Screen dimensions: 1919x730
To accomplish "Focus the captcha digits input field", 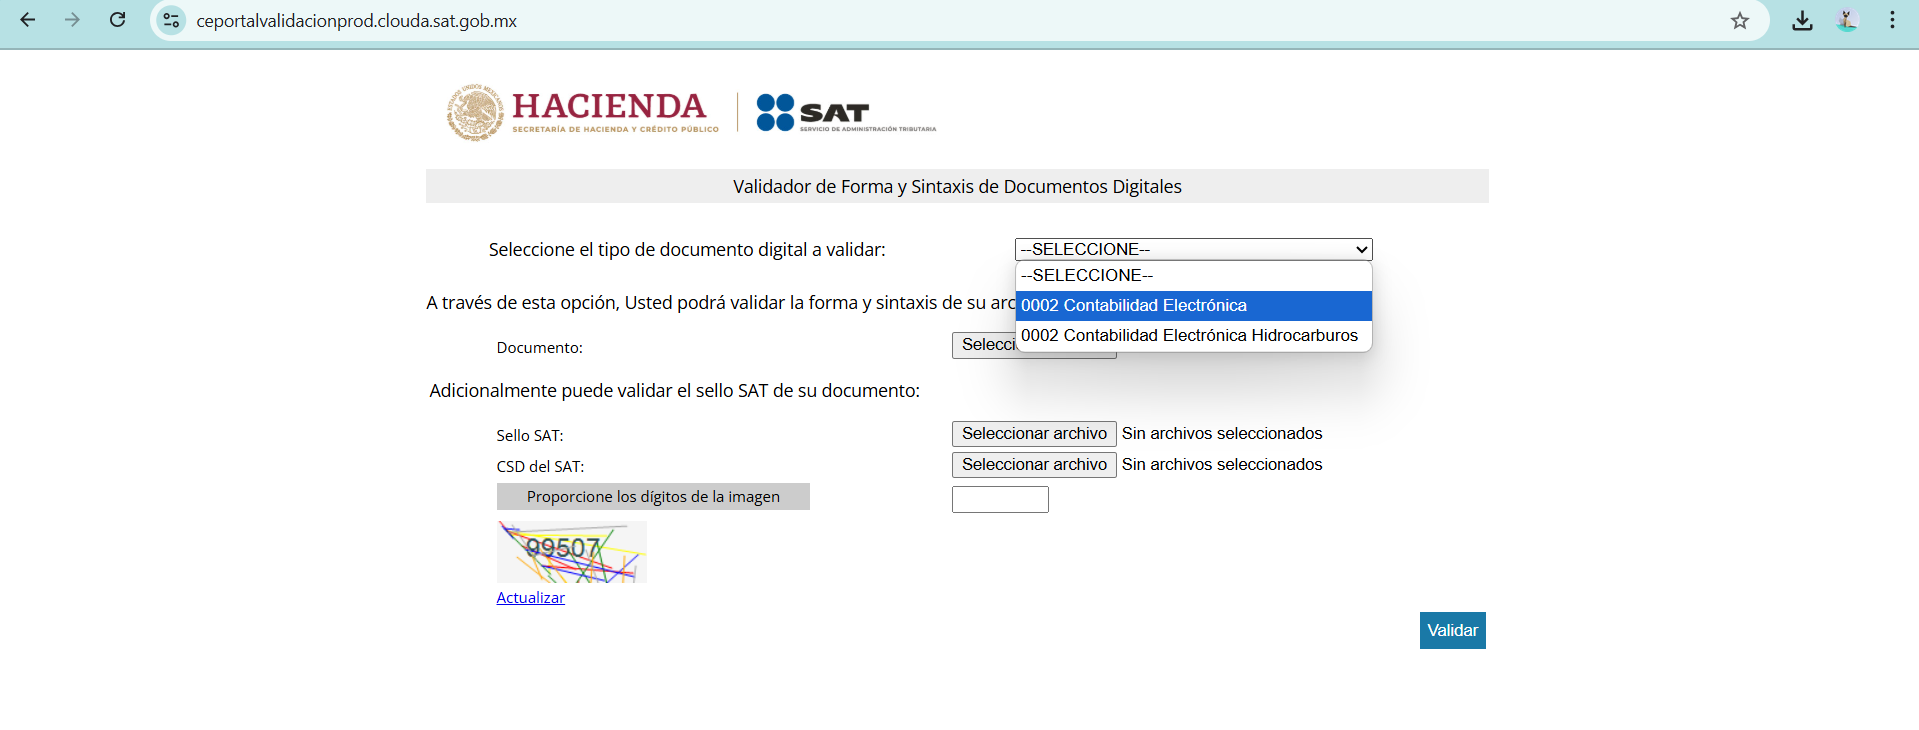I will [x=1000, y=500].
